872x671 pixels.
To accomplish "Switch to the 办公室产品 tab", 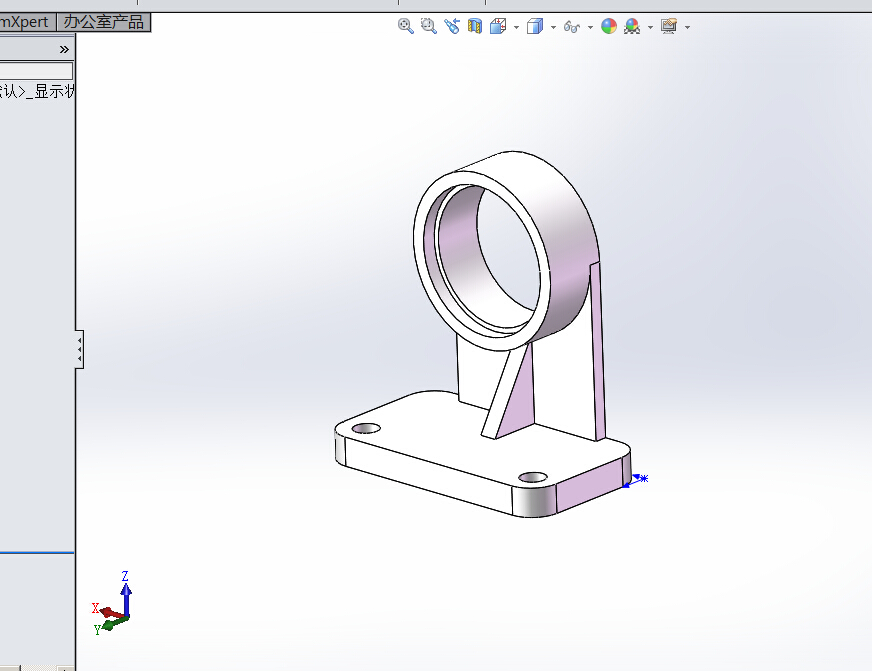I will (x=103, y=22).
